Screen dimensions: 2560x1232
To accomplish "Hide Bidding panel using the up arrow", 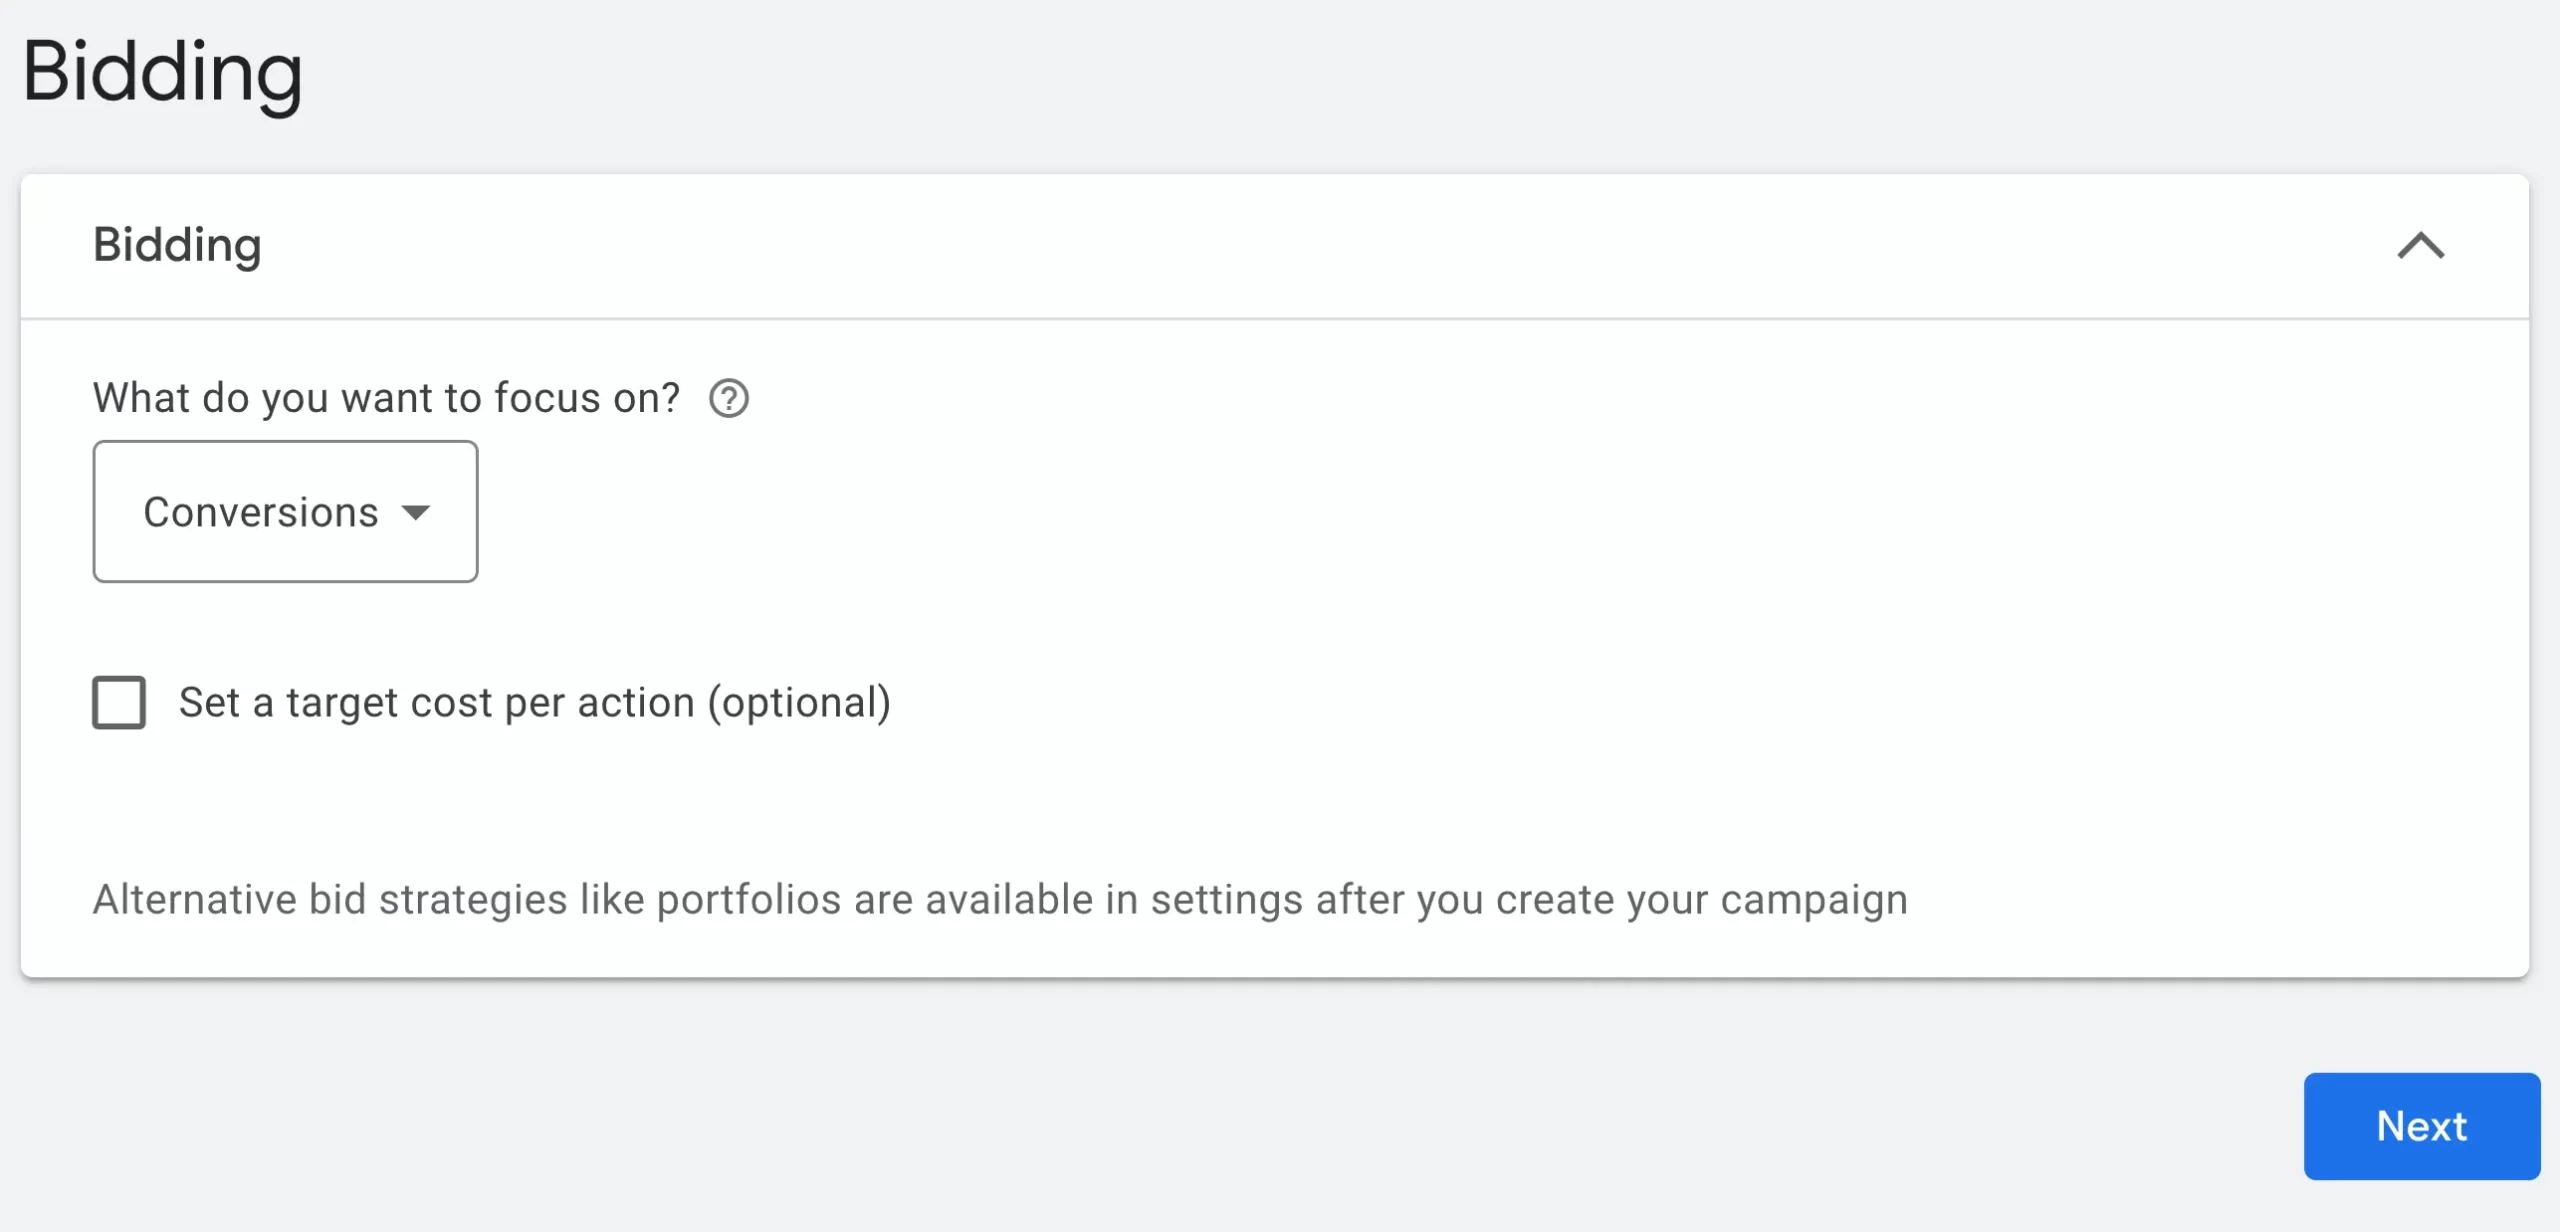I will [x=2421, y=246].
